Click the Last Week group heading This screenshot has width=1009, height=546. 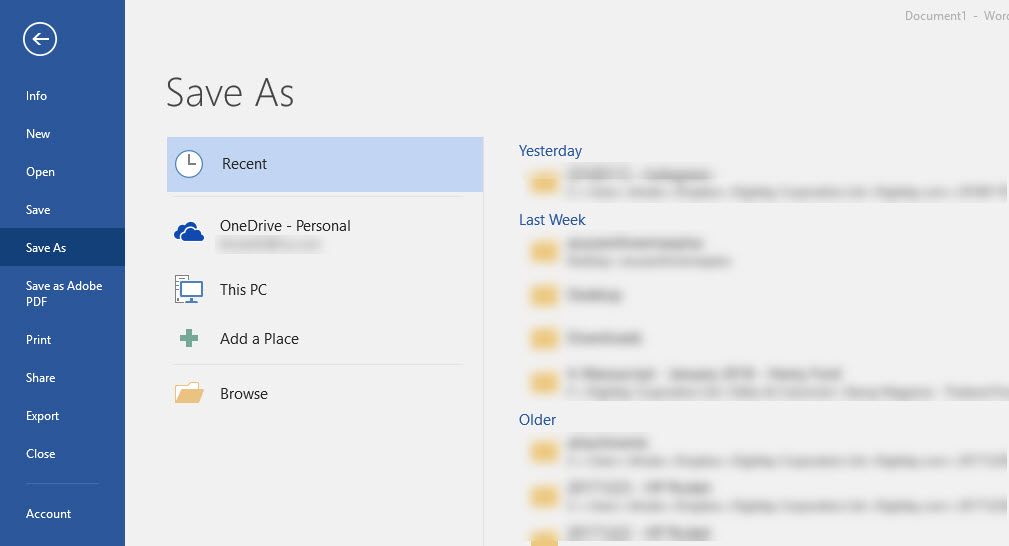pyautogui.click(x=552, y=220)
